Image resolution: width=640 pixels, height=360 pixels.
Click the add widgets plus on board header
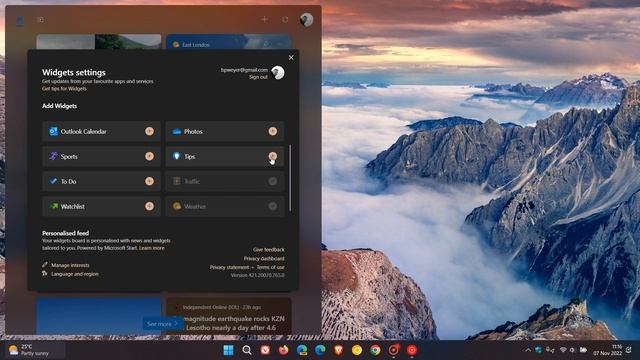click(264, 19)
